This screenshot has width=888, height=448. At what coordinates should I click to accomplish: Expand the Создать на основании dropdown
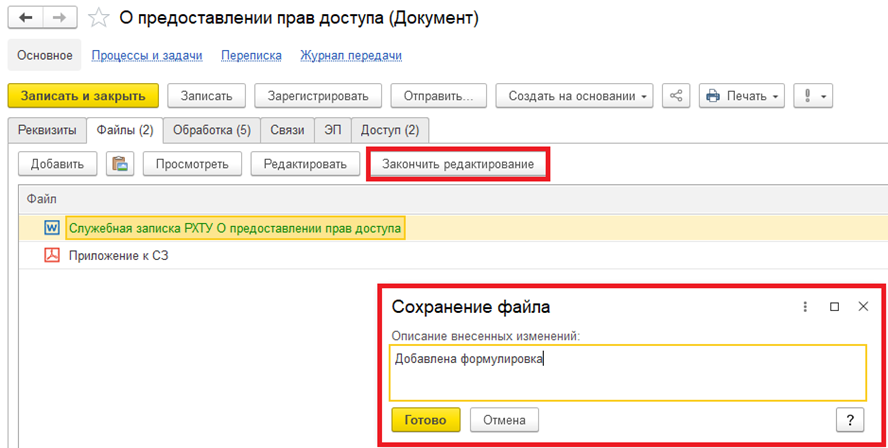[574, 96]
